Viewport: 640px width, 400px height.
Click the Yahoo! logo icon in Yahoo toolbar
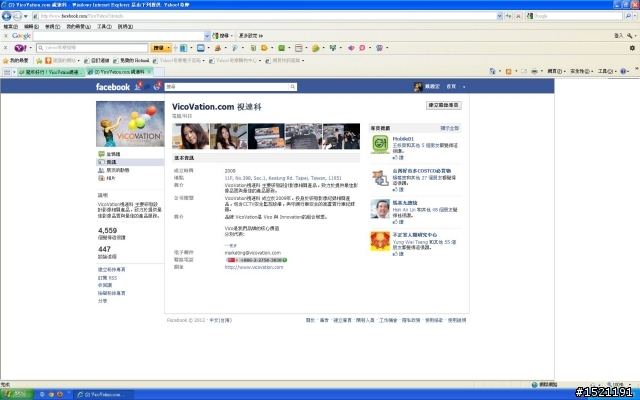pyautogui.click(x=20, y=48)
